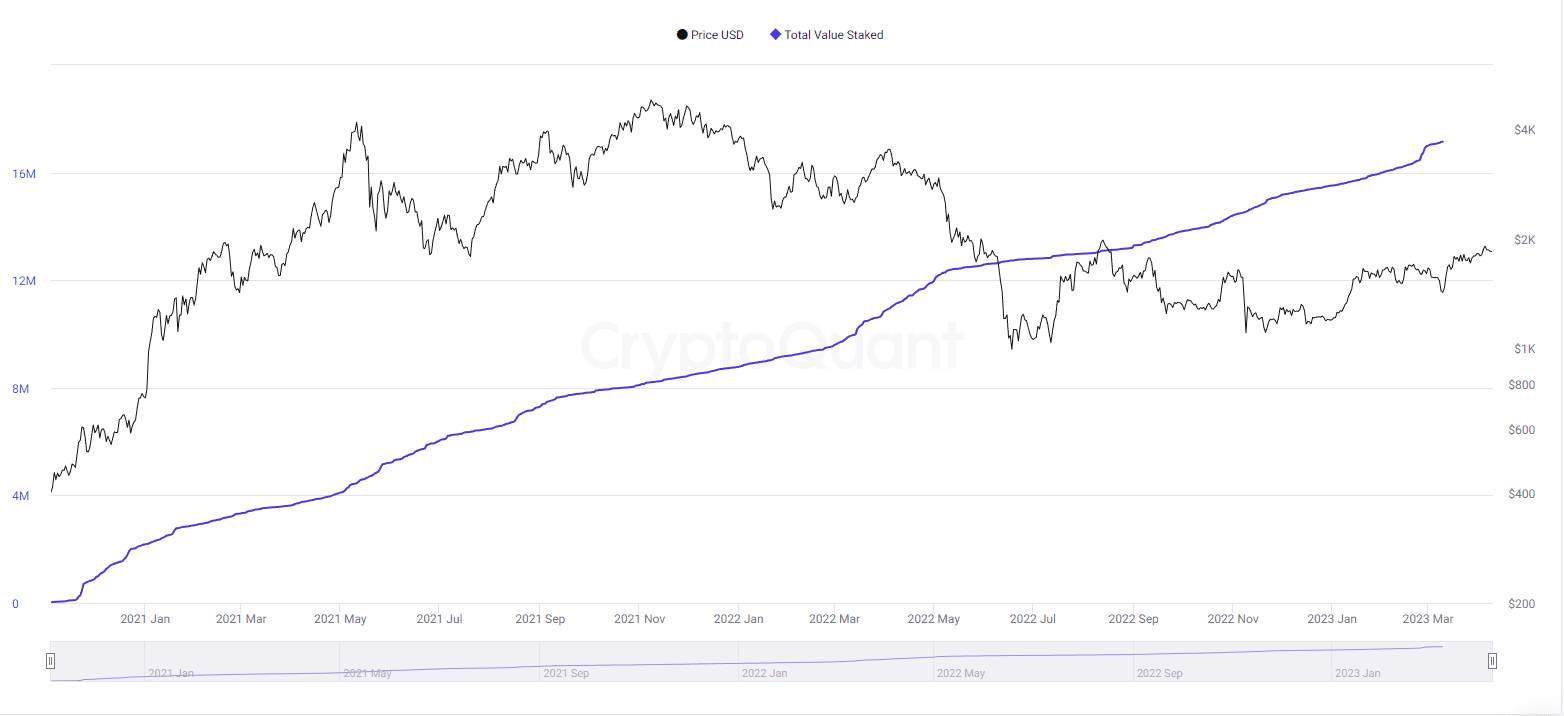Toggle the Total Value Staked legend series
The width and height of the screenshot is (1564, 716).
(833, 35)
